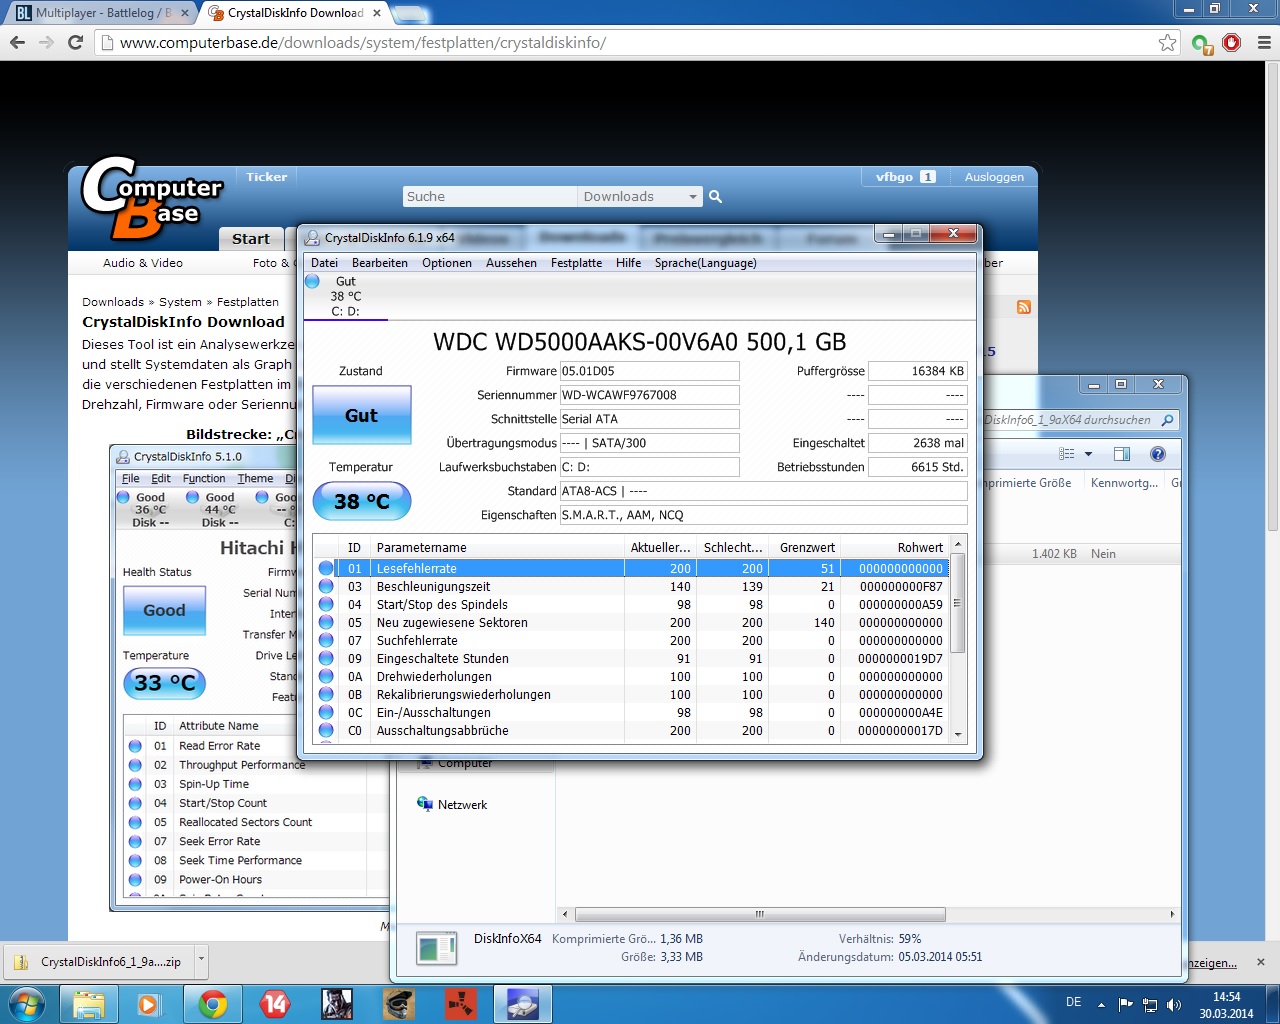The width and height of the screenshot is (1280, 1024).
Task: Click ComputerBase Start navigation tab
Action: pos(251,239)
